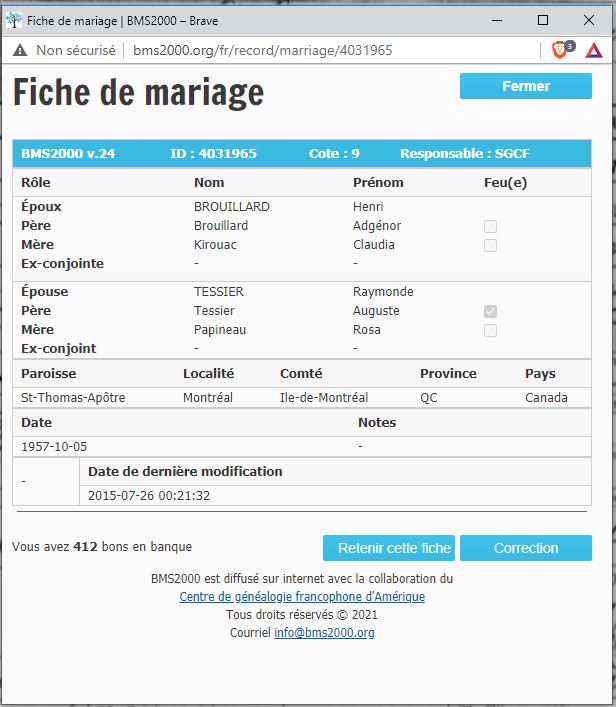The width and height of the screenshot is (616, 707).
Task: Click the Brave Shields lion icon
Action: click(x=560, y=50)
